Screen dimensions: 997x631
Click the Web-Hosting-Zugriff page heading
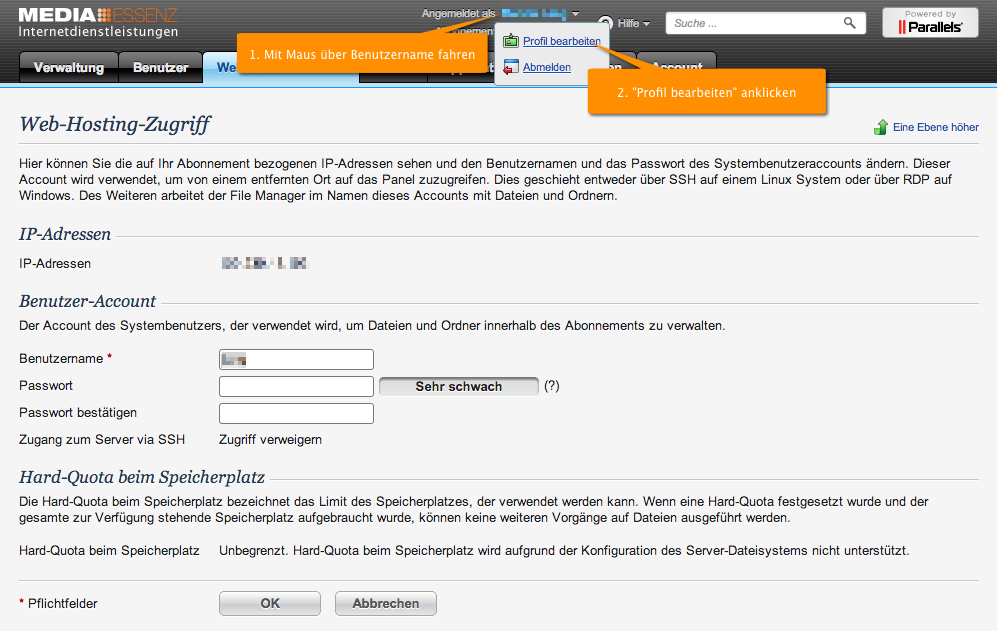coord(114,124)
